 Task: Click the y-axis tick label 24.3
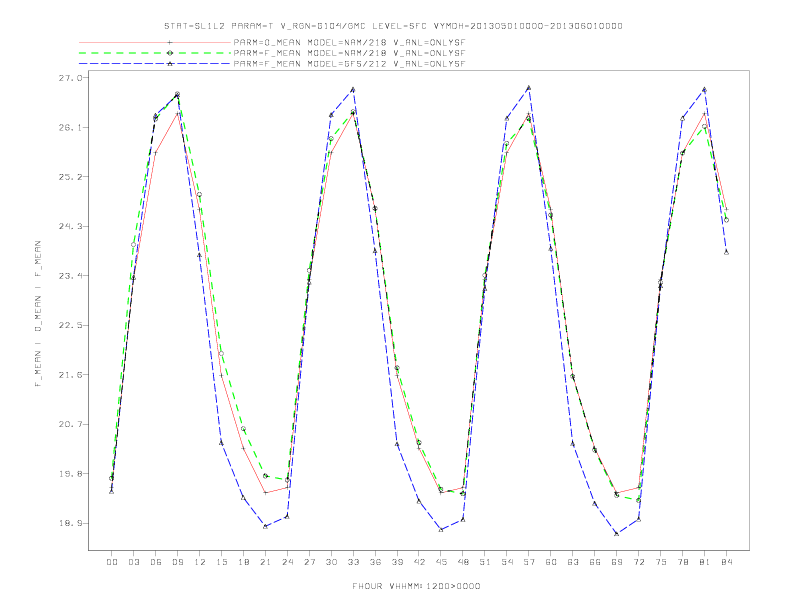click(x=70, y=226)
